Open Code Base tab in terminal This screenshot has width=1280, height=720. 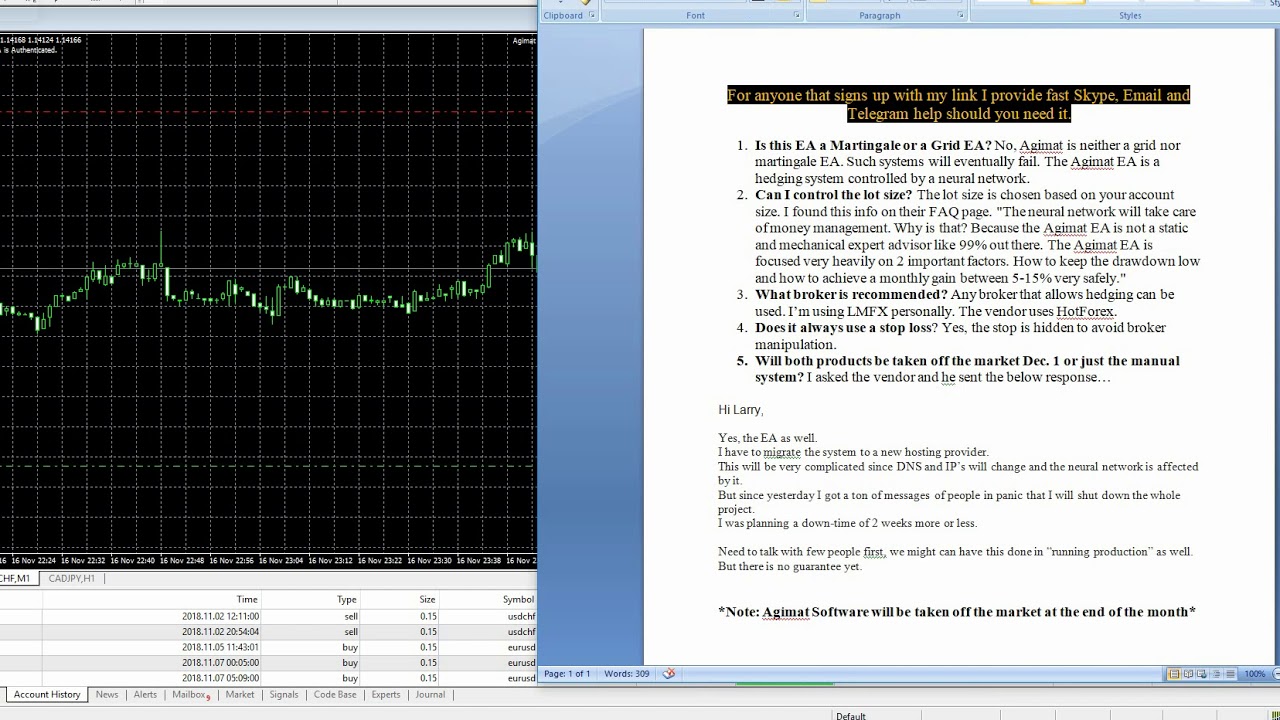[335, 695]
